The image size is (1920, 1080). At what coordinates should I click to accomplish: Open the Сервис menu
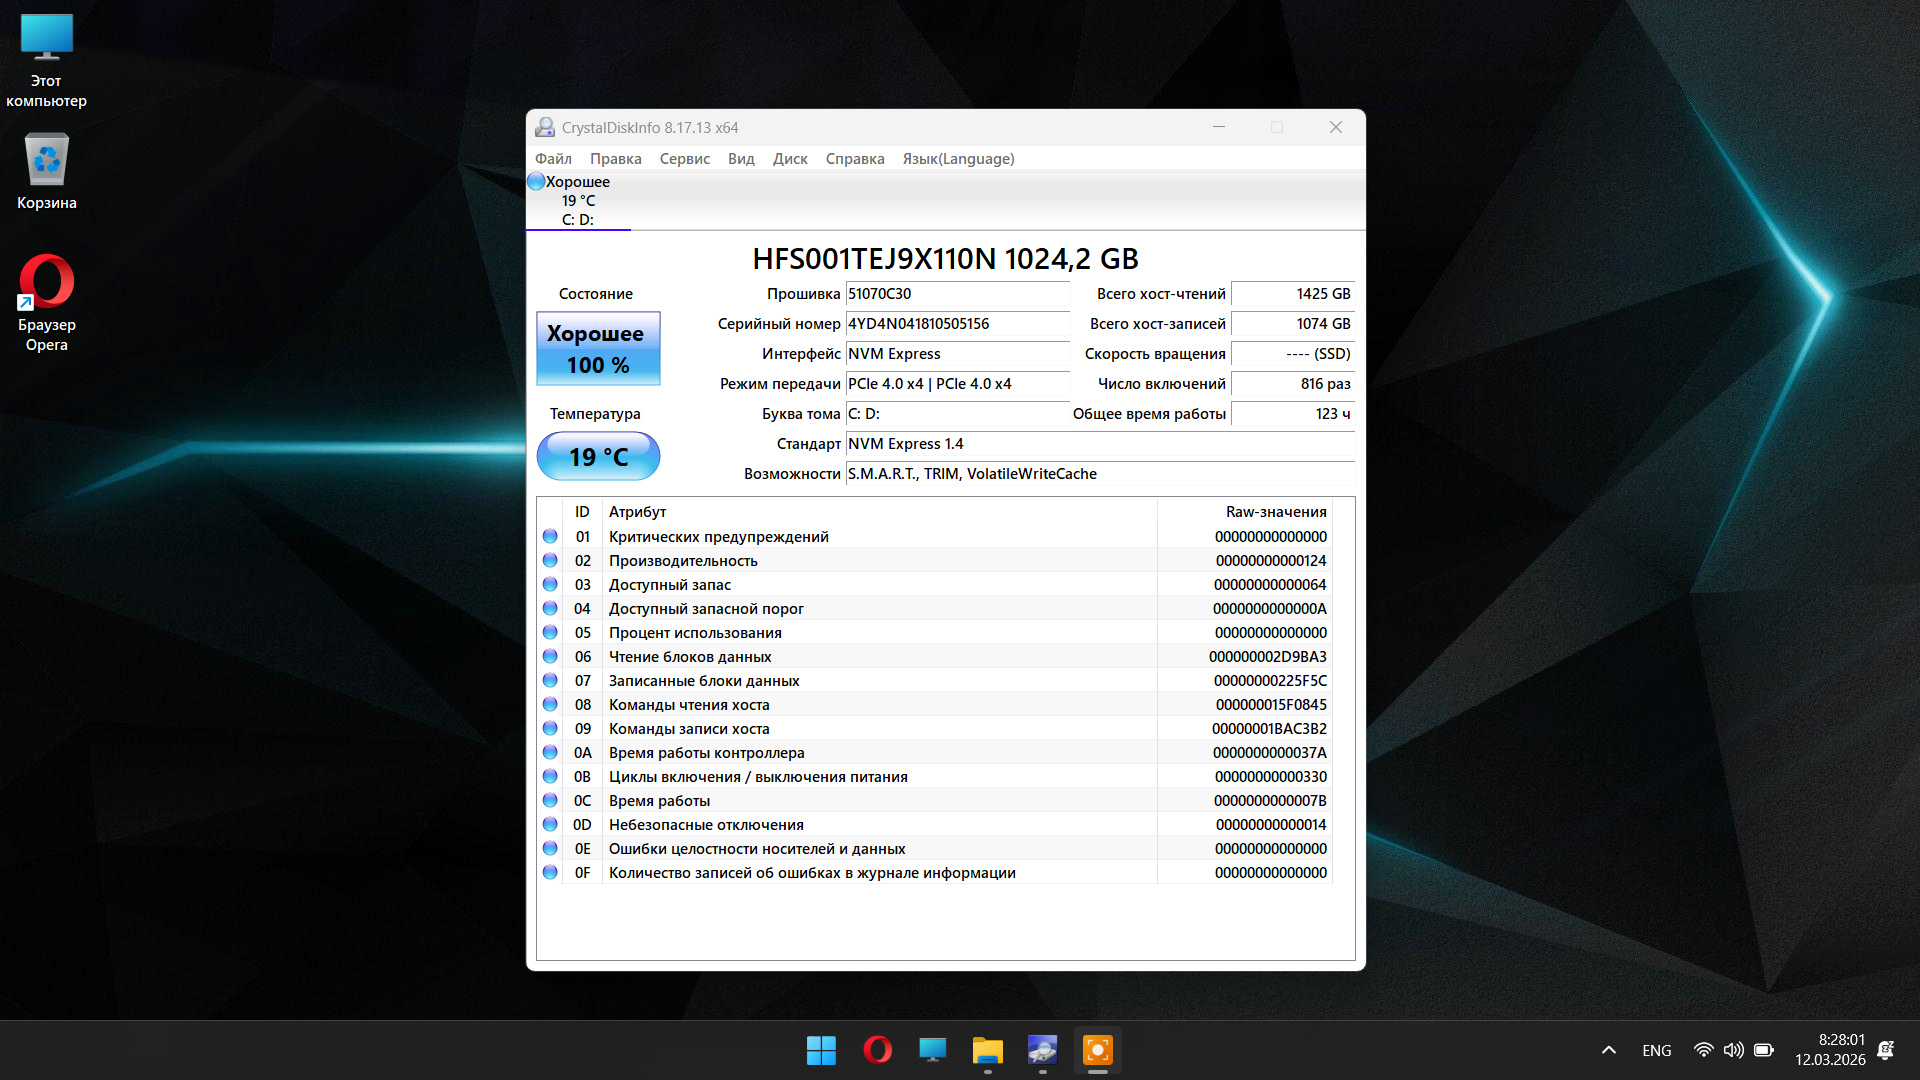coord(684,159)
